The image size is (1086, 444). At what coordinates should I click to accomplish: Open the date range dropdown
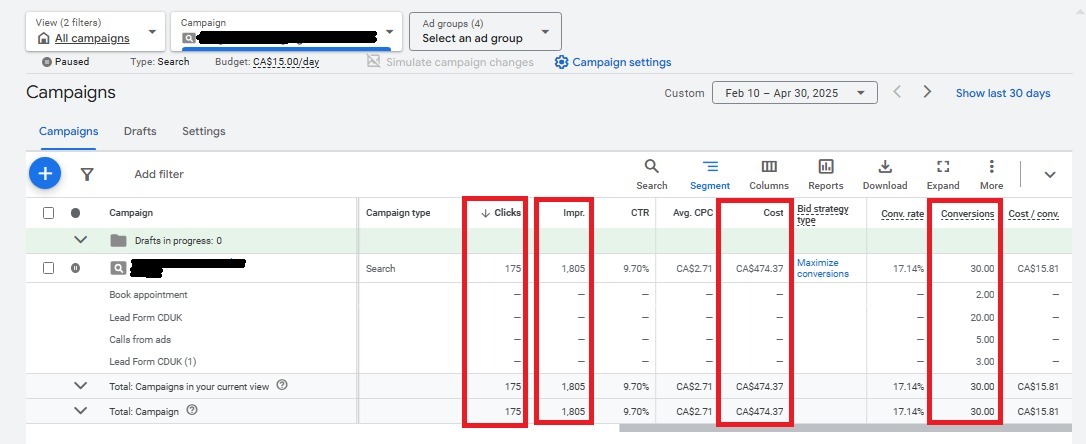(x=794, y=93)
